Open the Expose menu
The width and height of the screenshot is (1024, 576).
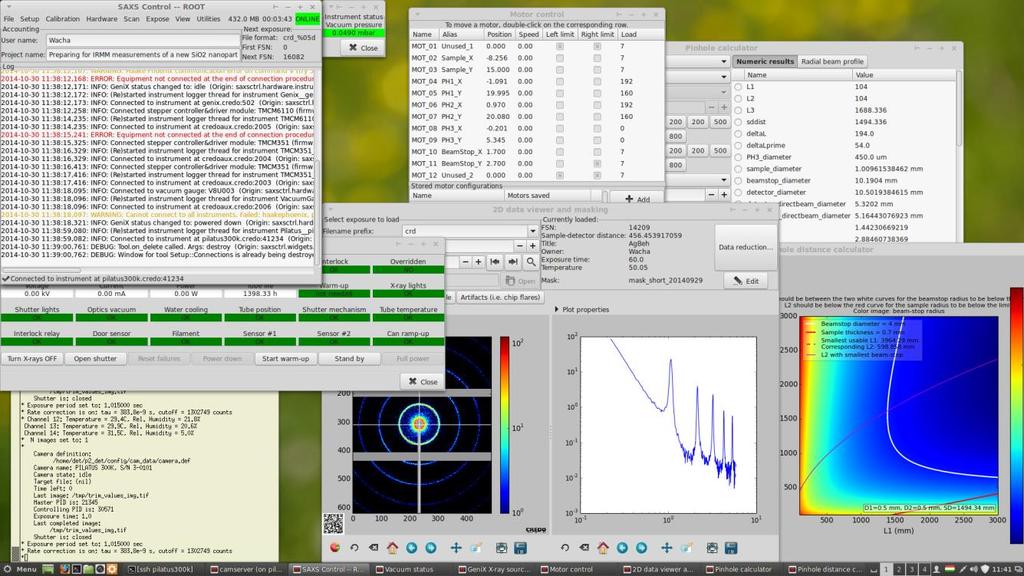point(157,19)
